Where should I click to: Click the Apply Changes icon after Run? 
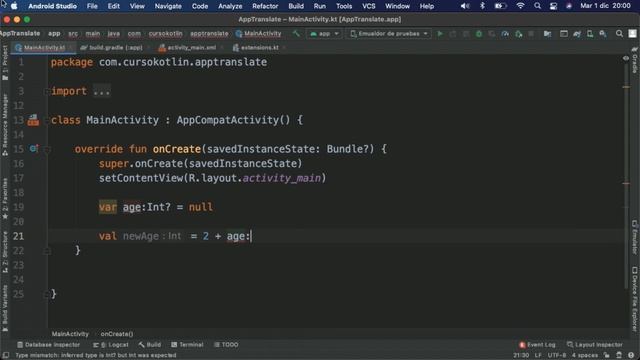453,34
